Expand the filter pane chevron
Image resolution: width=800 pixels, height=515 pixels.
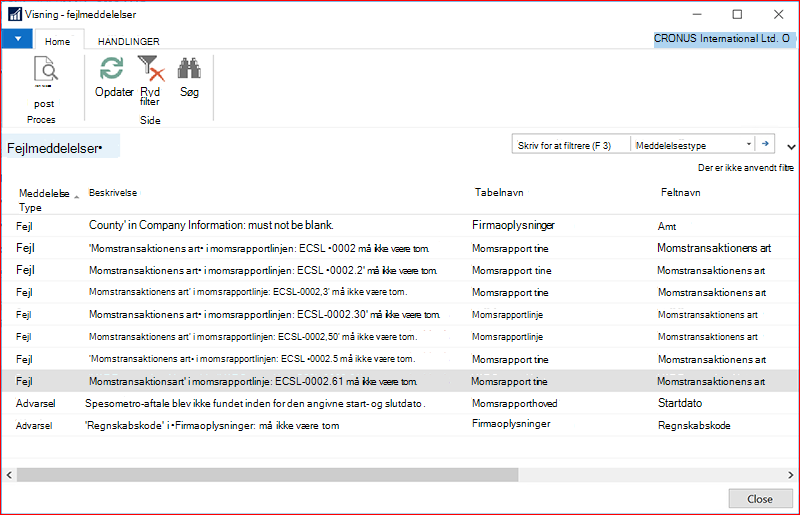point(791,147)
